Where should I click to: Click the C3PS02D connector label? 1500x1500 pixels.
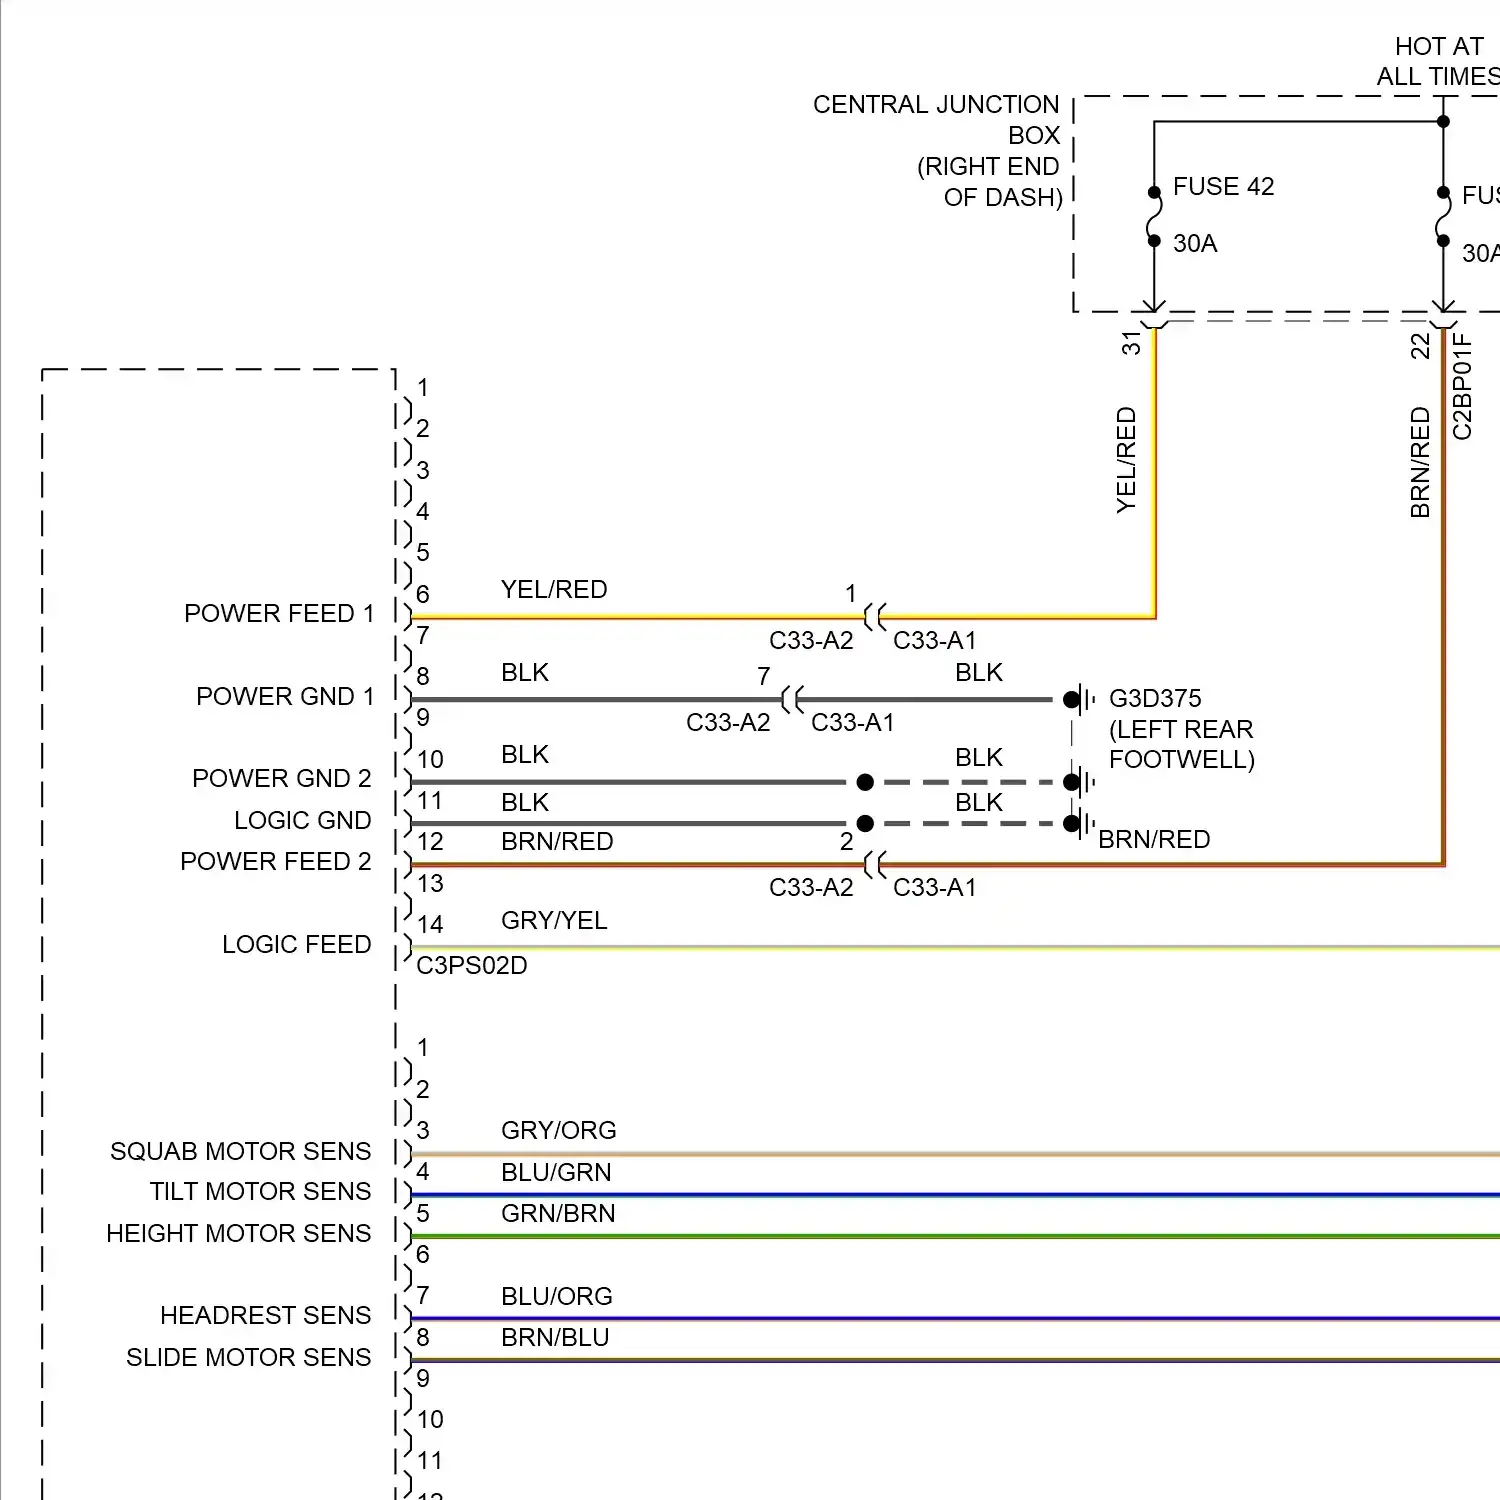471,965
